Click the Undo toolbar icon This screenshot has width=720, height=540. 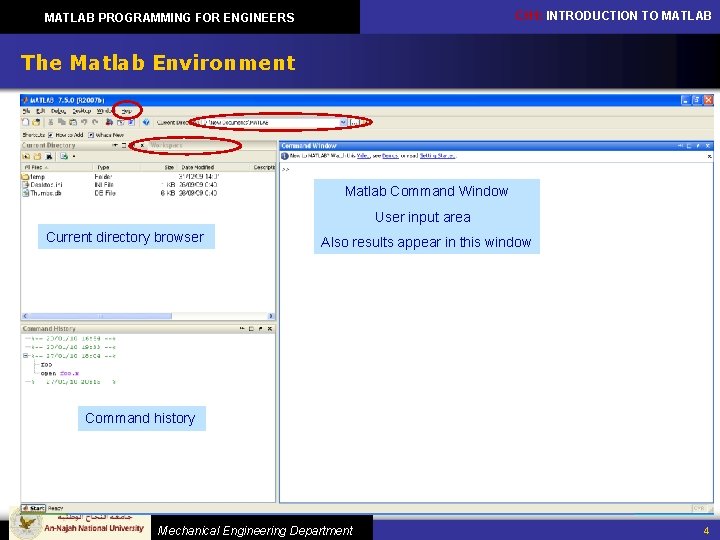(x=84, y=123)
